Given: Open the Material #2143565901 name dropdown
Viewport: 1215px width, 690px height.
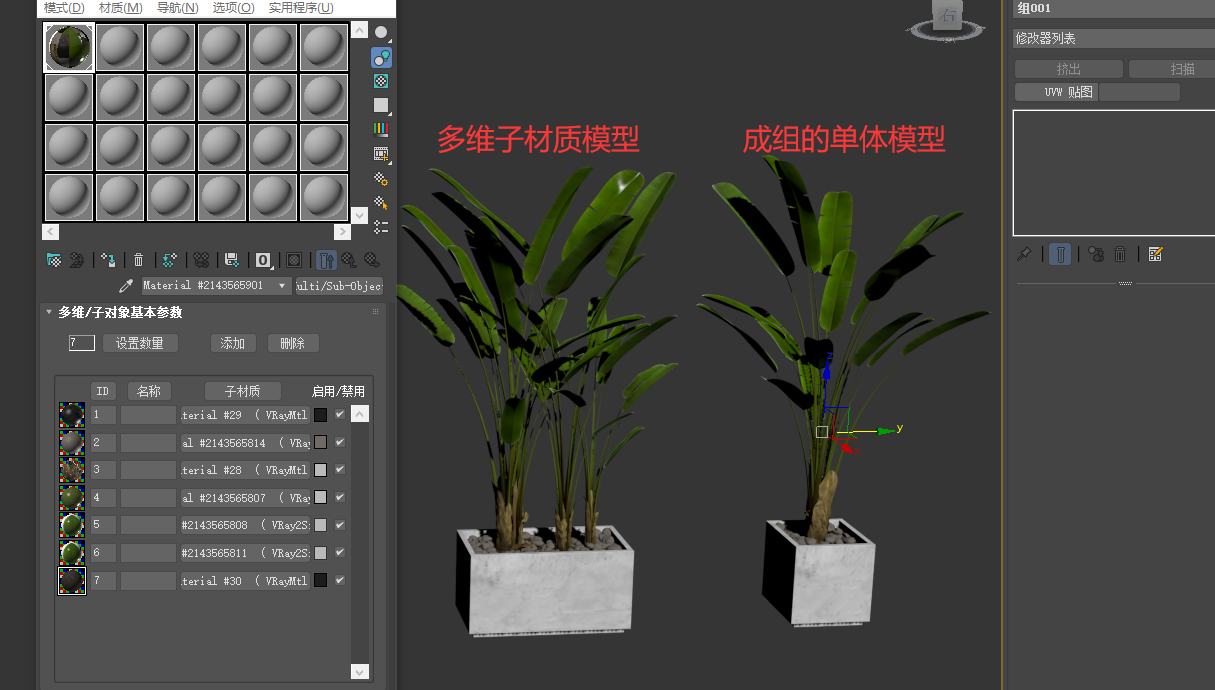Looking at the screenshot, I should pos(282,286).
